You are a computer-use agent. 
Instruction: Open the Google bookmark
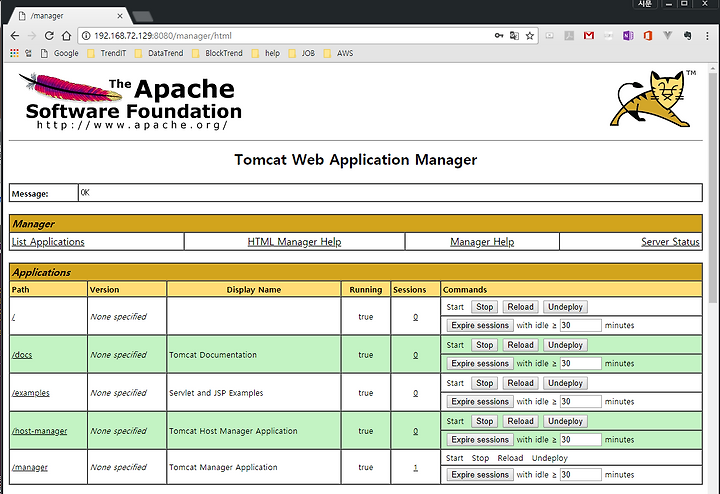coord(60,53)
